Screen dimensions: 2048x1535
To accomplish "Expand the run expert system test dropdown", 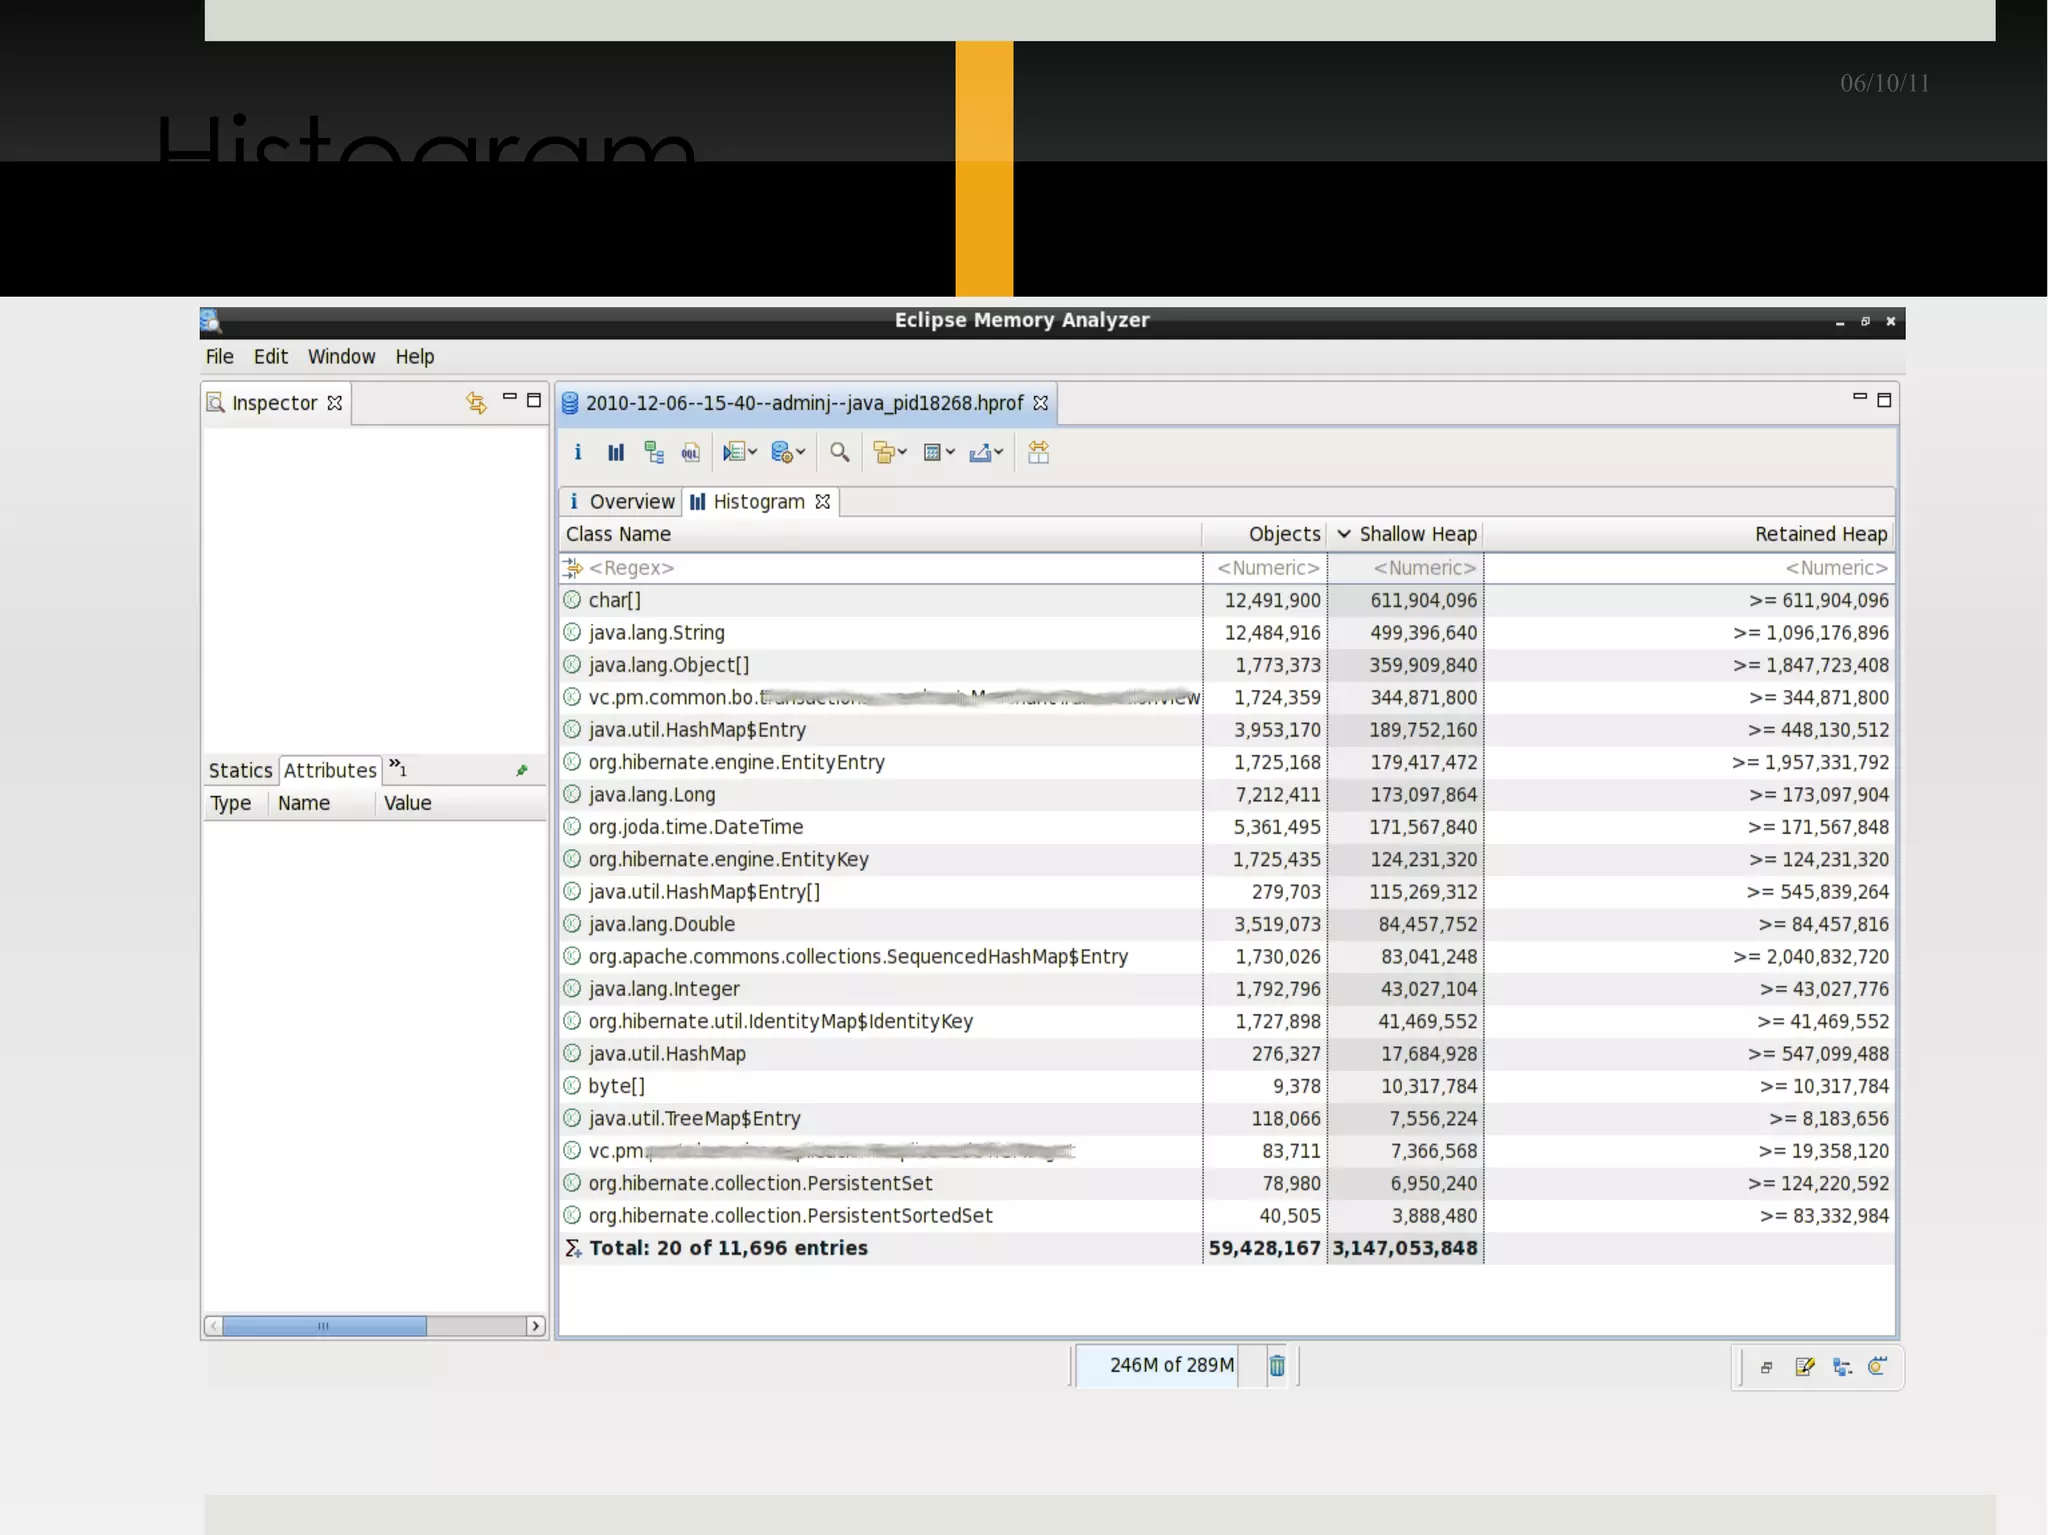I will click(x=753, y=452).
